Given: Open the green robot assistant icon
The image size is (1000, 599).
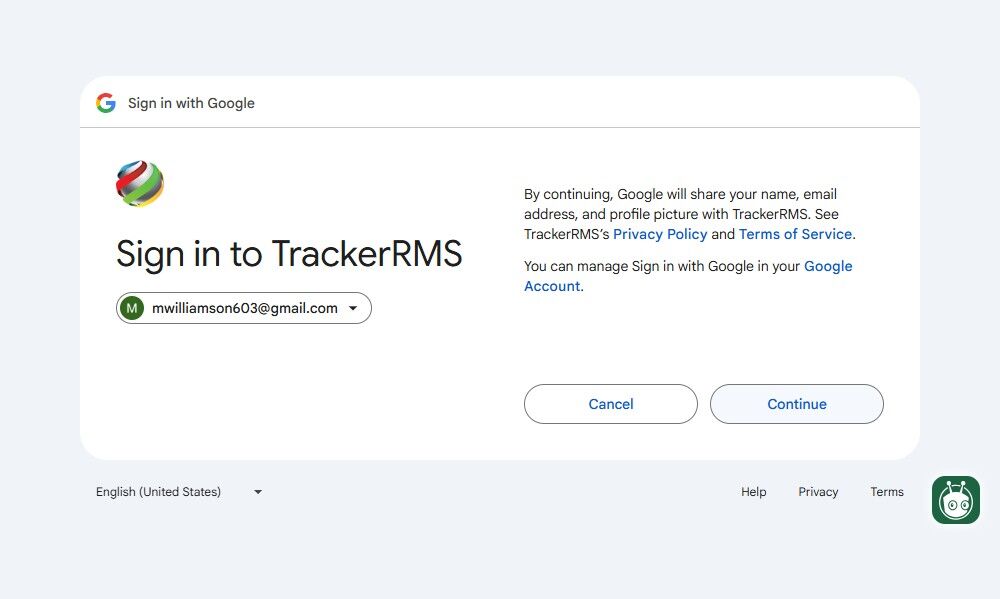Looking at the screenshot, I should point(955,500).
